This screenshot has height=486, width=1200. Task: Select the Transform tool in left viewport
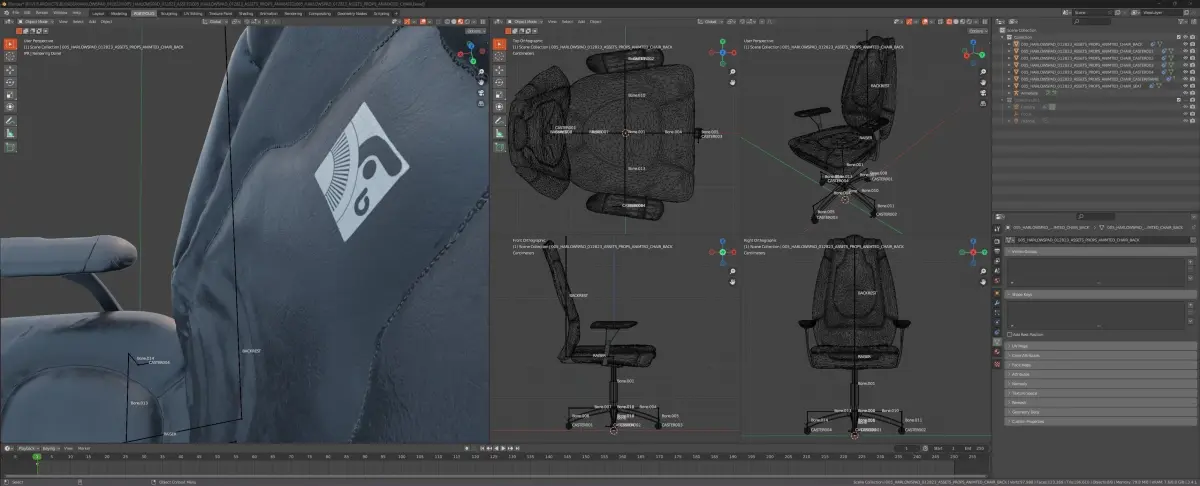tap(11, 106)
